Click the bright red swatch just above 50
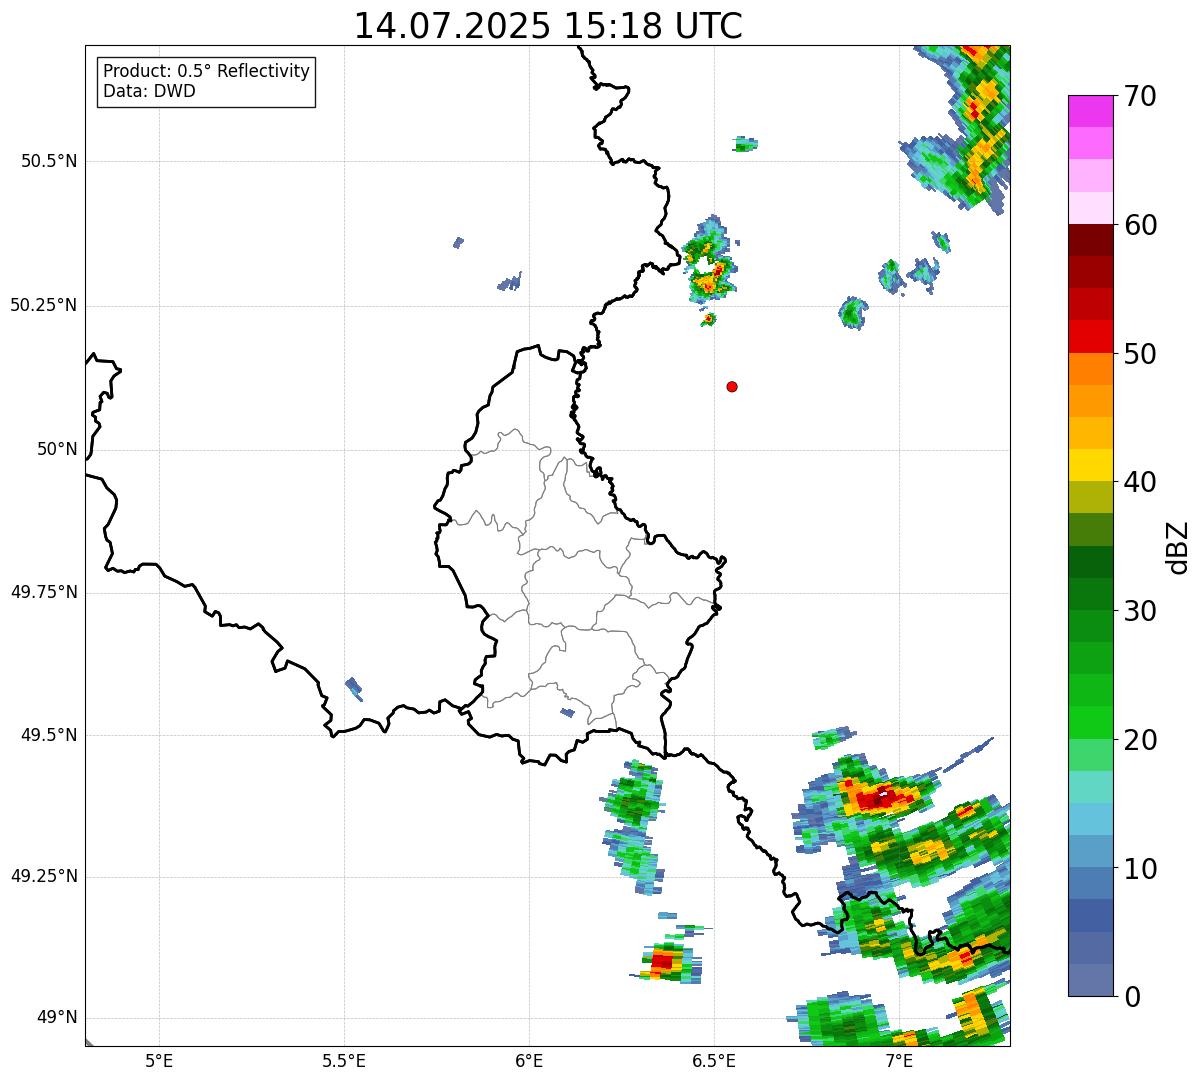 point(1090,336)
